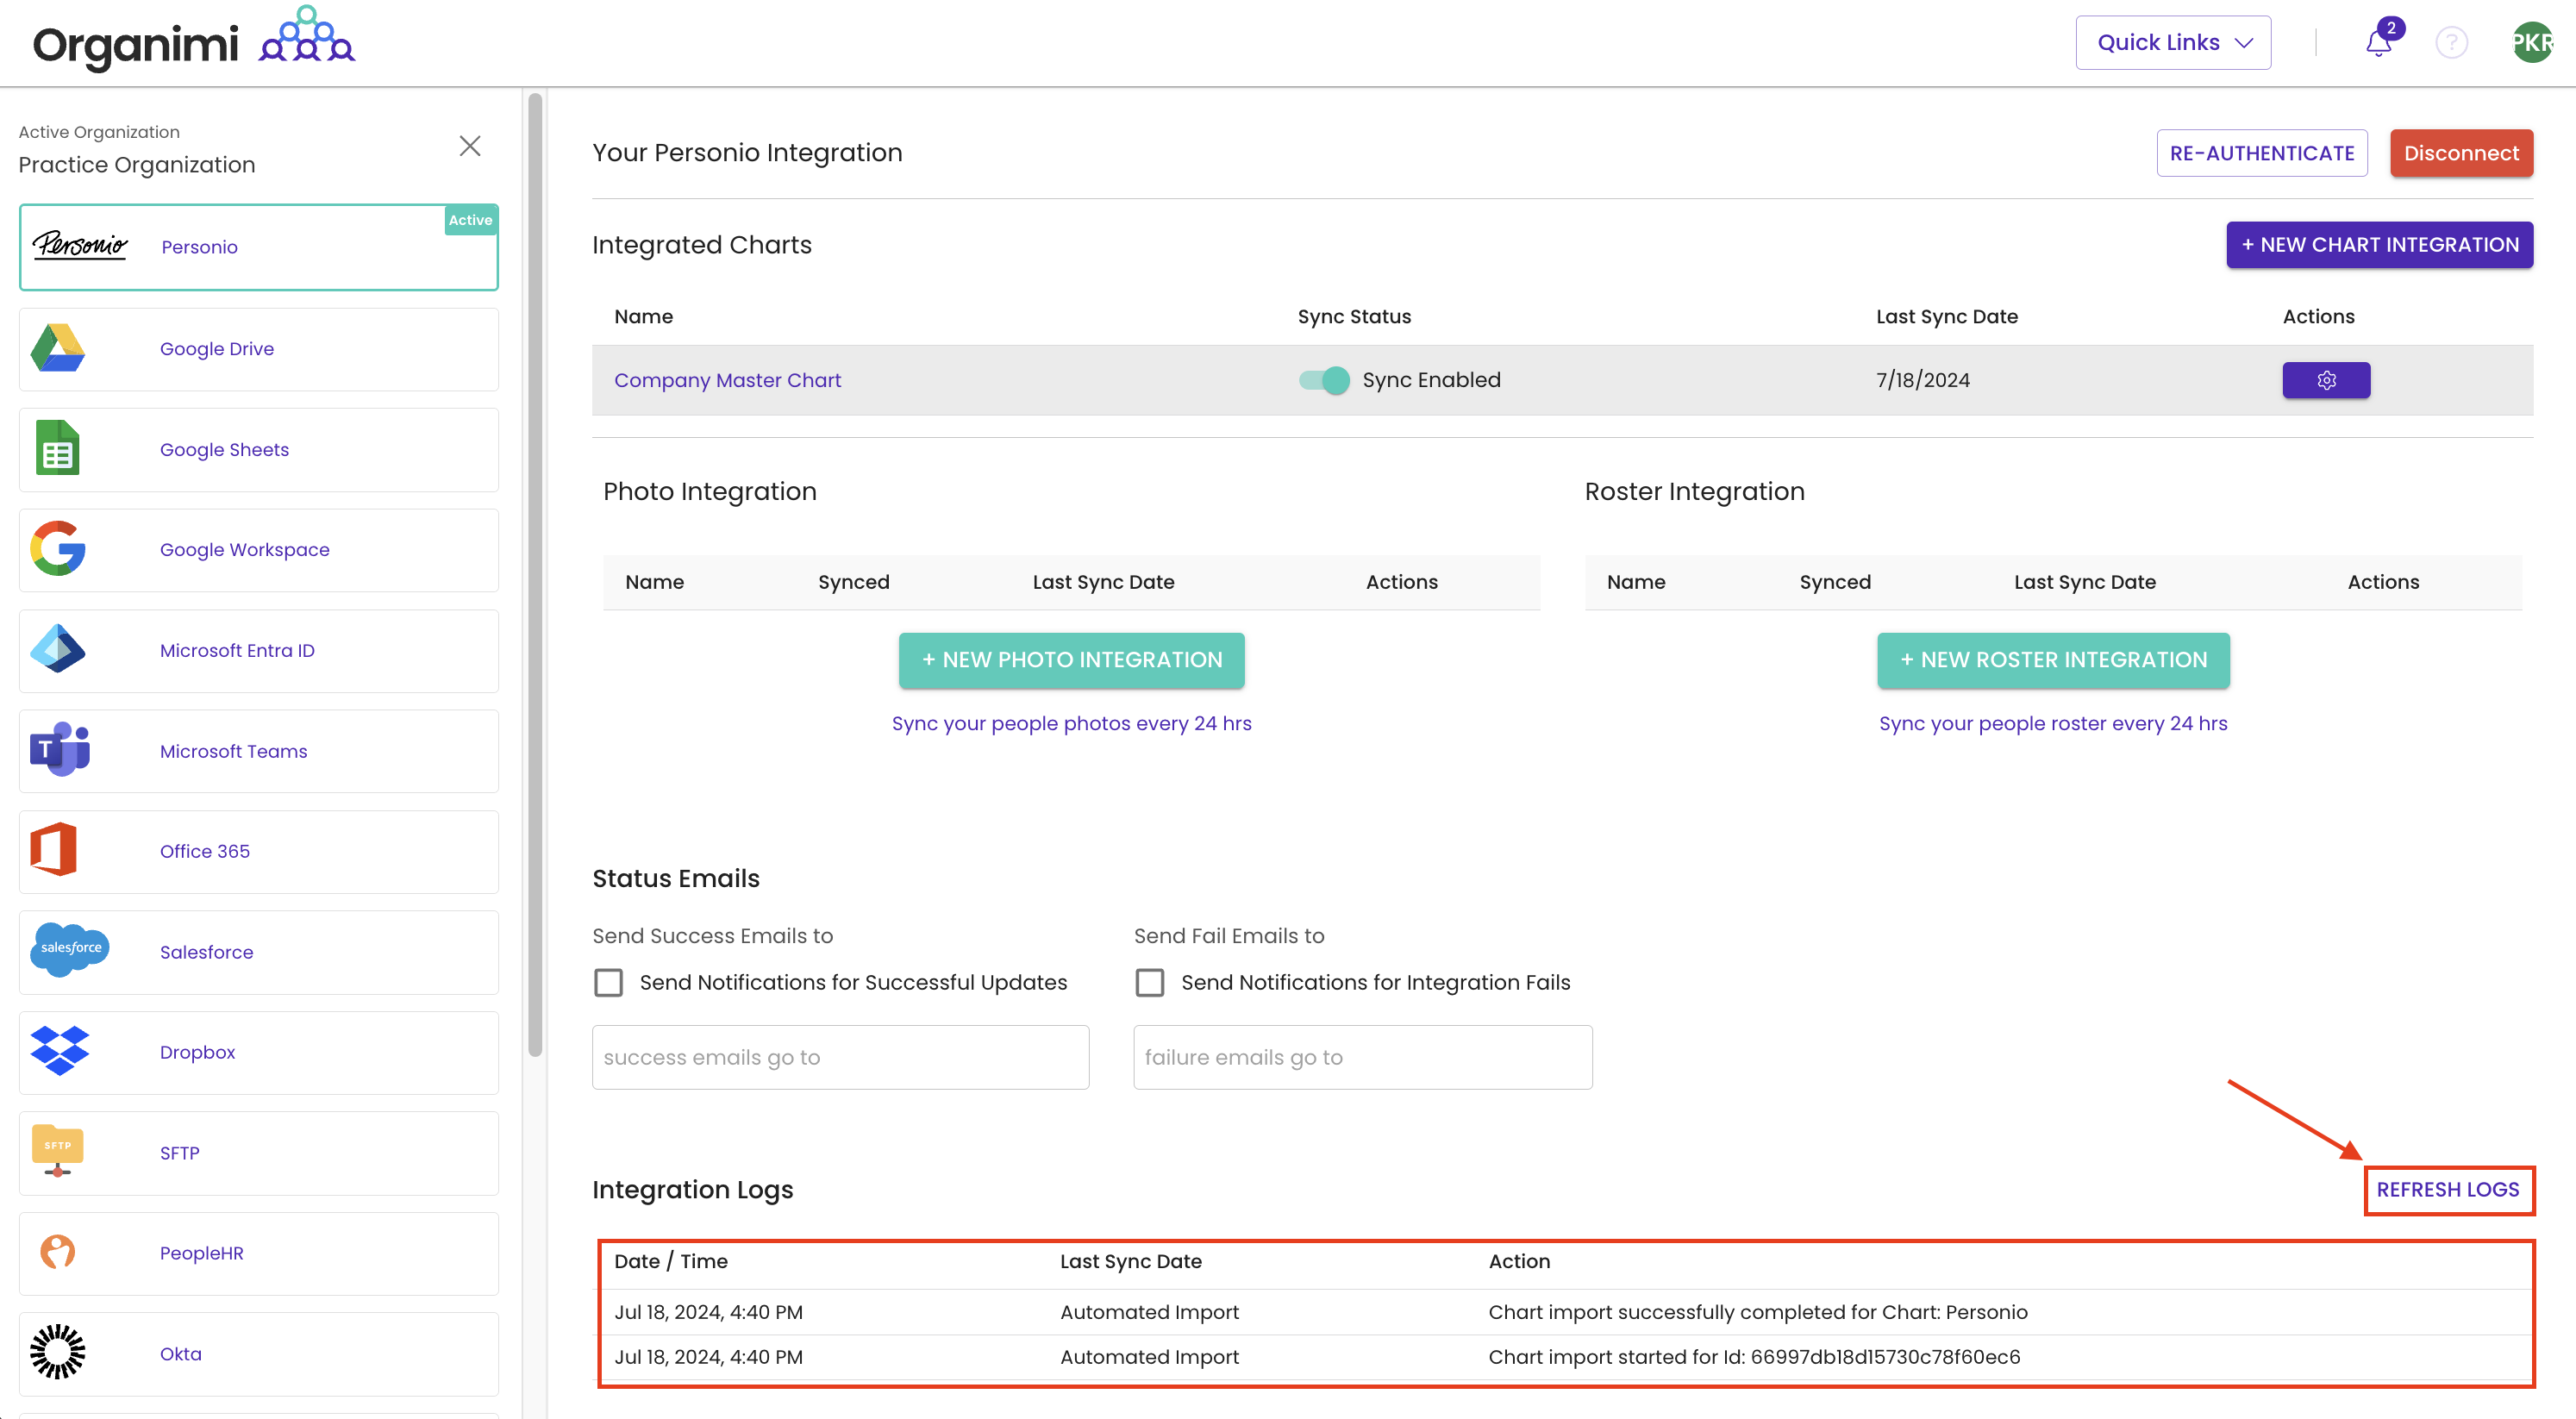Screen dimensions: 2576x1419
Task: Open the PKR user avatar menu
Action: tap(2532, 42)
